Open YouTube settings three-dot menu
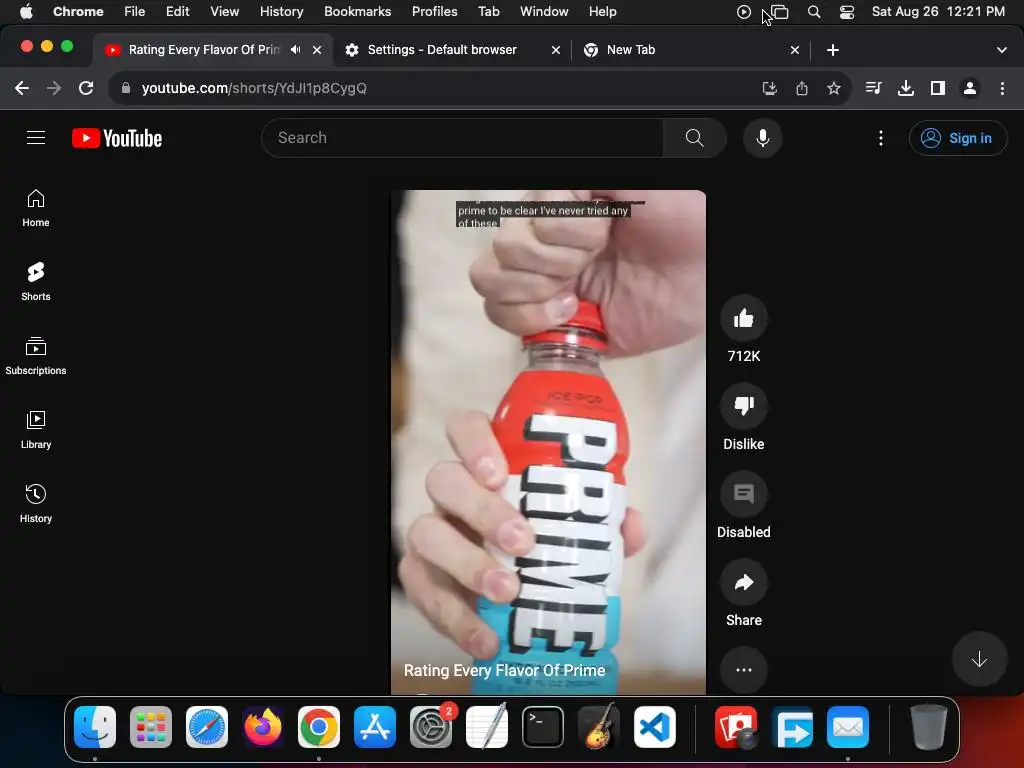This screenshot has height=768, width=1024. click(x=880, y=138)
